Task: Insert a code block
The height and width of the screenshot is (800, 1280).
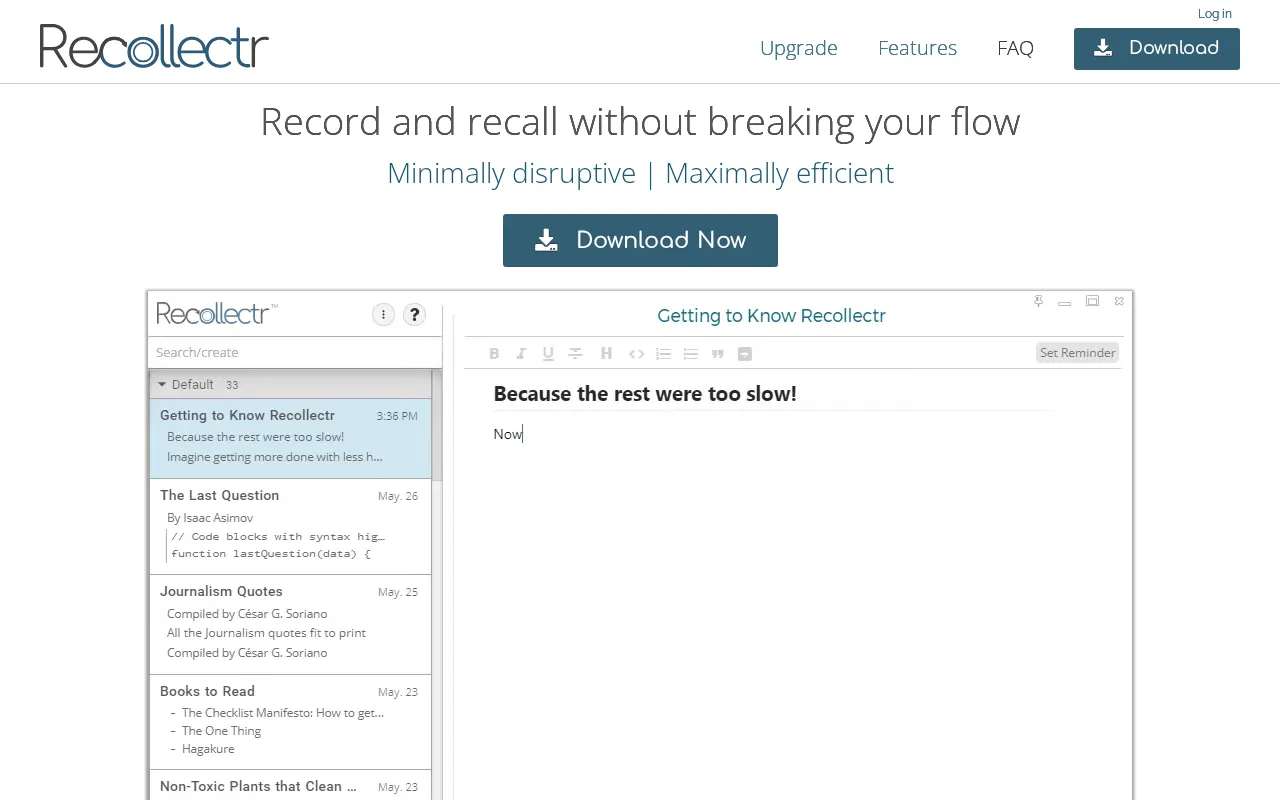Action: [636, 353]
